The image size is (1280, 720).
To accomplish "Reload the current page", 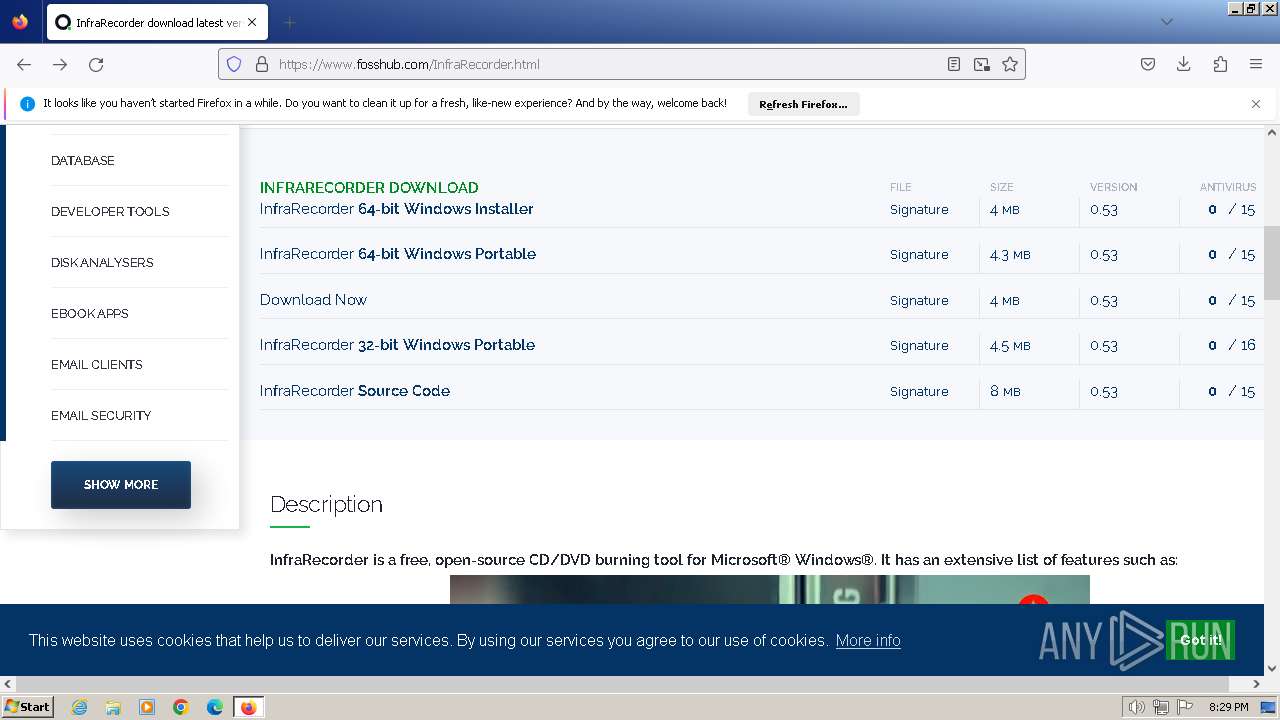I will tap(96, 64).
